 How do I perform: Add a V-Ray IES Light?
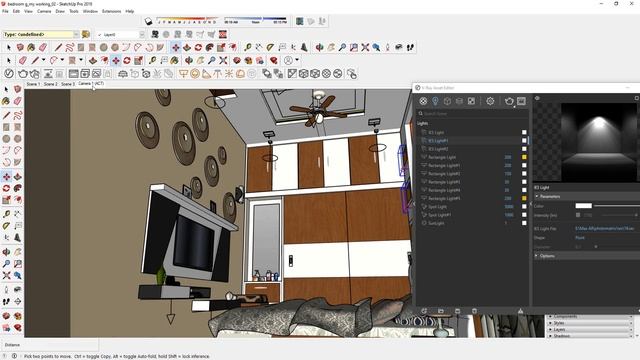(218, 74)
